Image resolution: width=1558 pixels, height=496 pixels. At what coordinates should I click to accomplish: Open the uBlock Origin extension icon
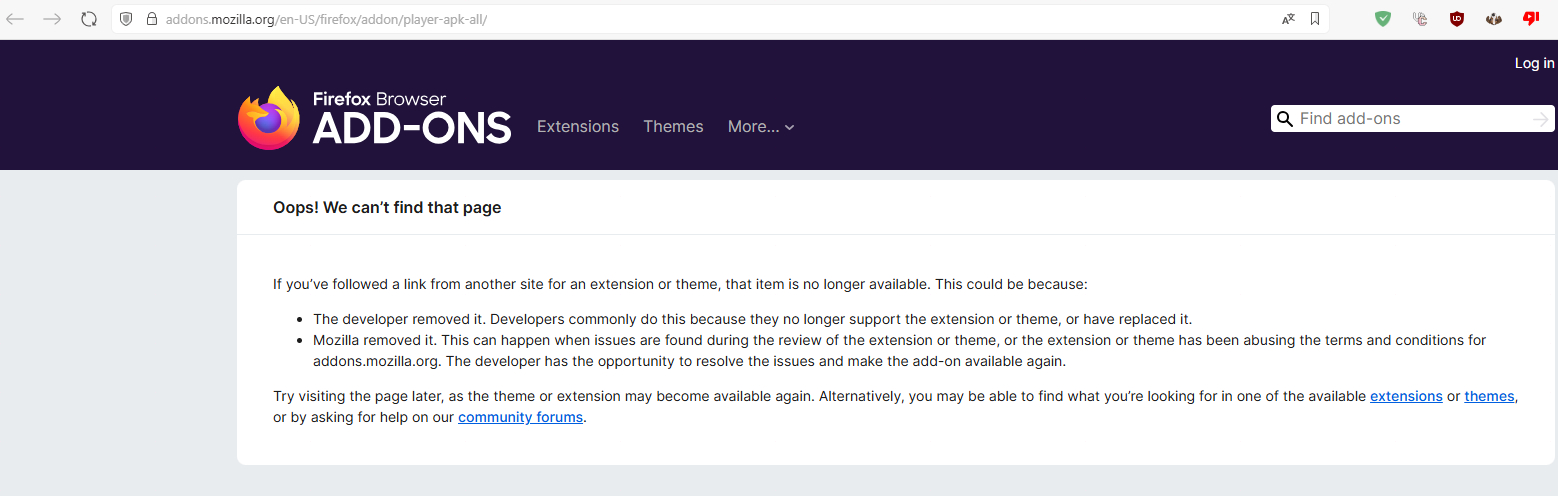[x=1457, y=19]
